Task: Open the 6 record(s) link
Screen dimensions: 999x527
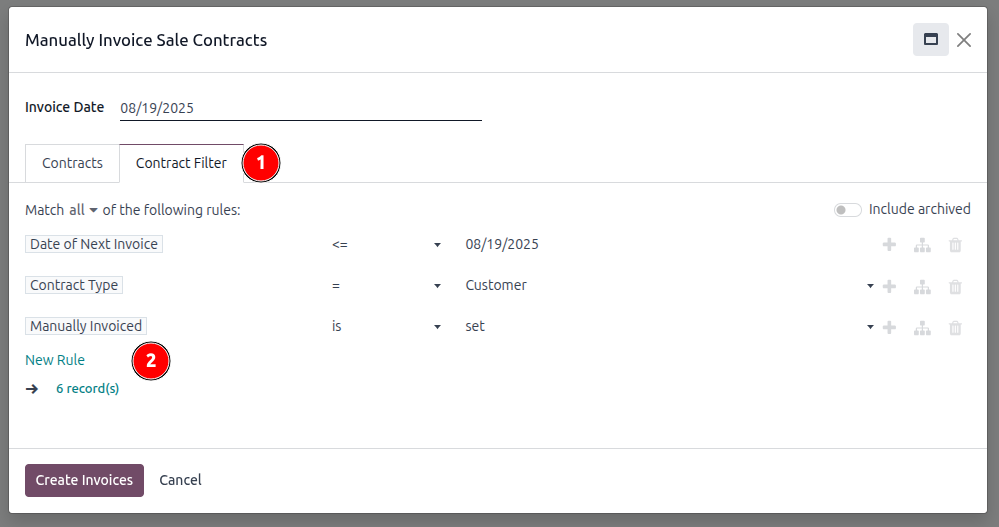Action: pyautogui.click(x=87, y=389)
